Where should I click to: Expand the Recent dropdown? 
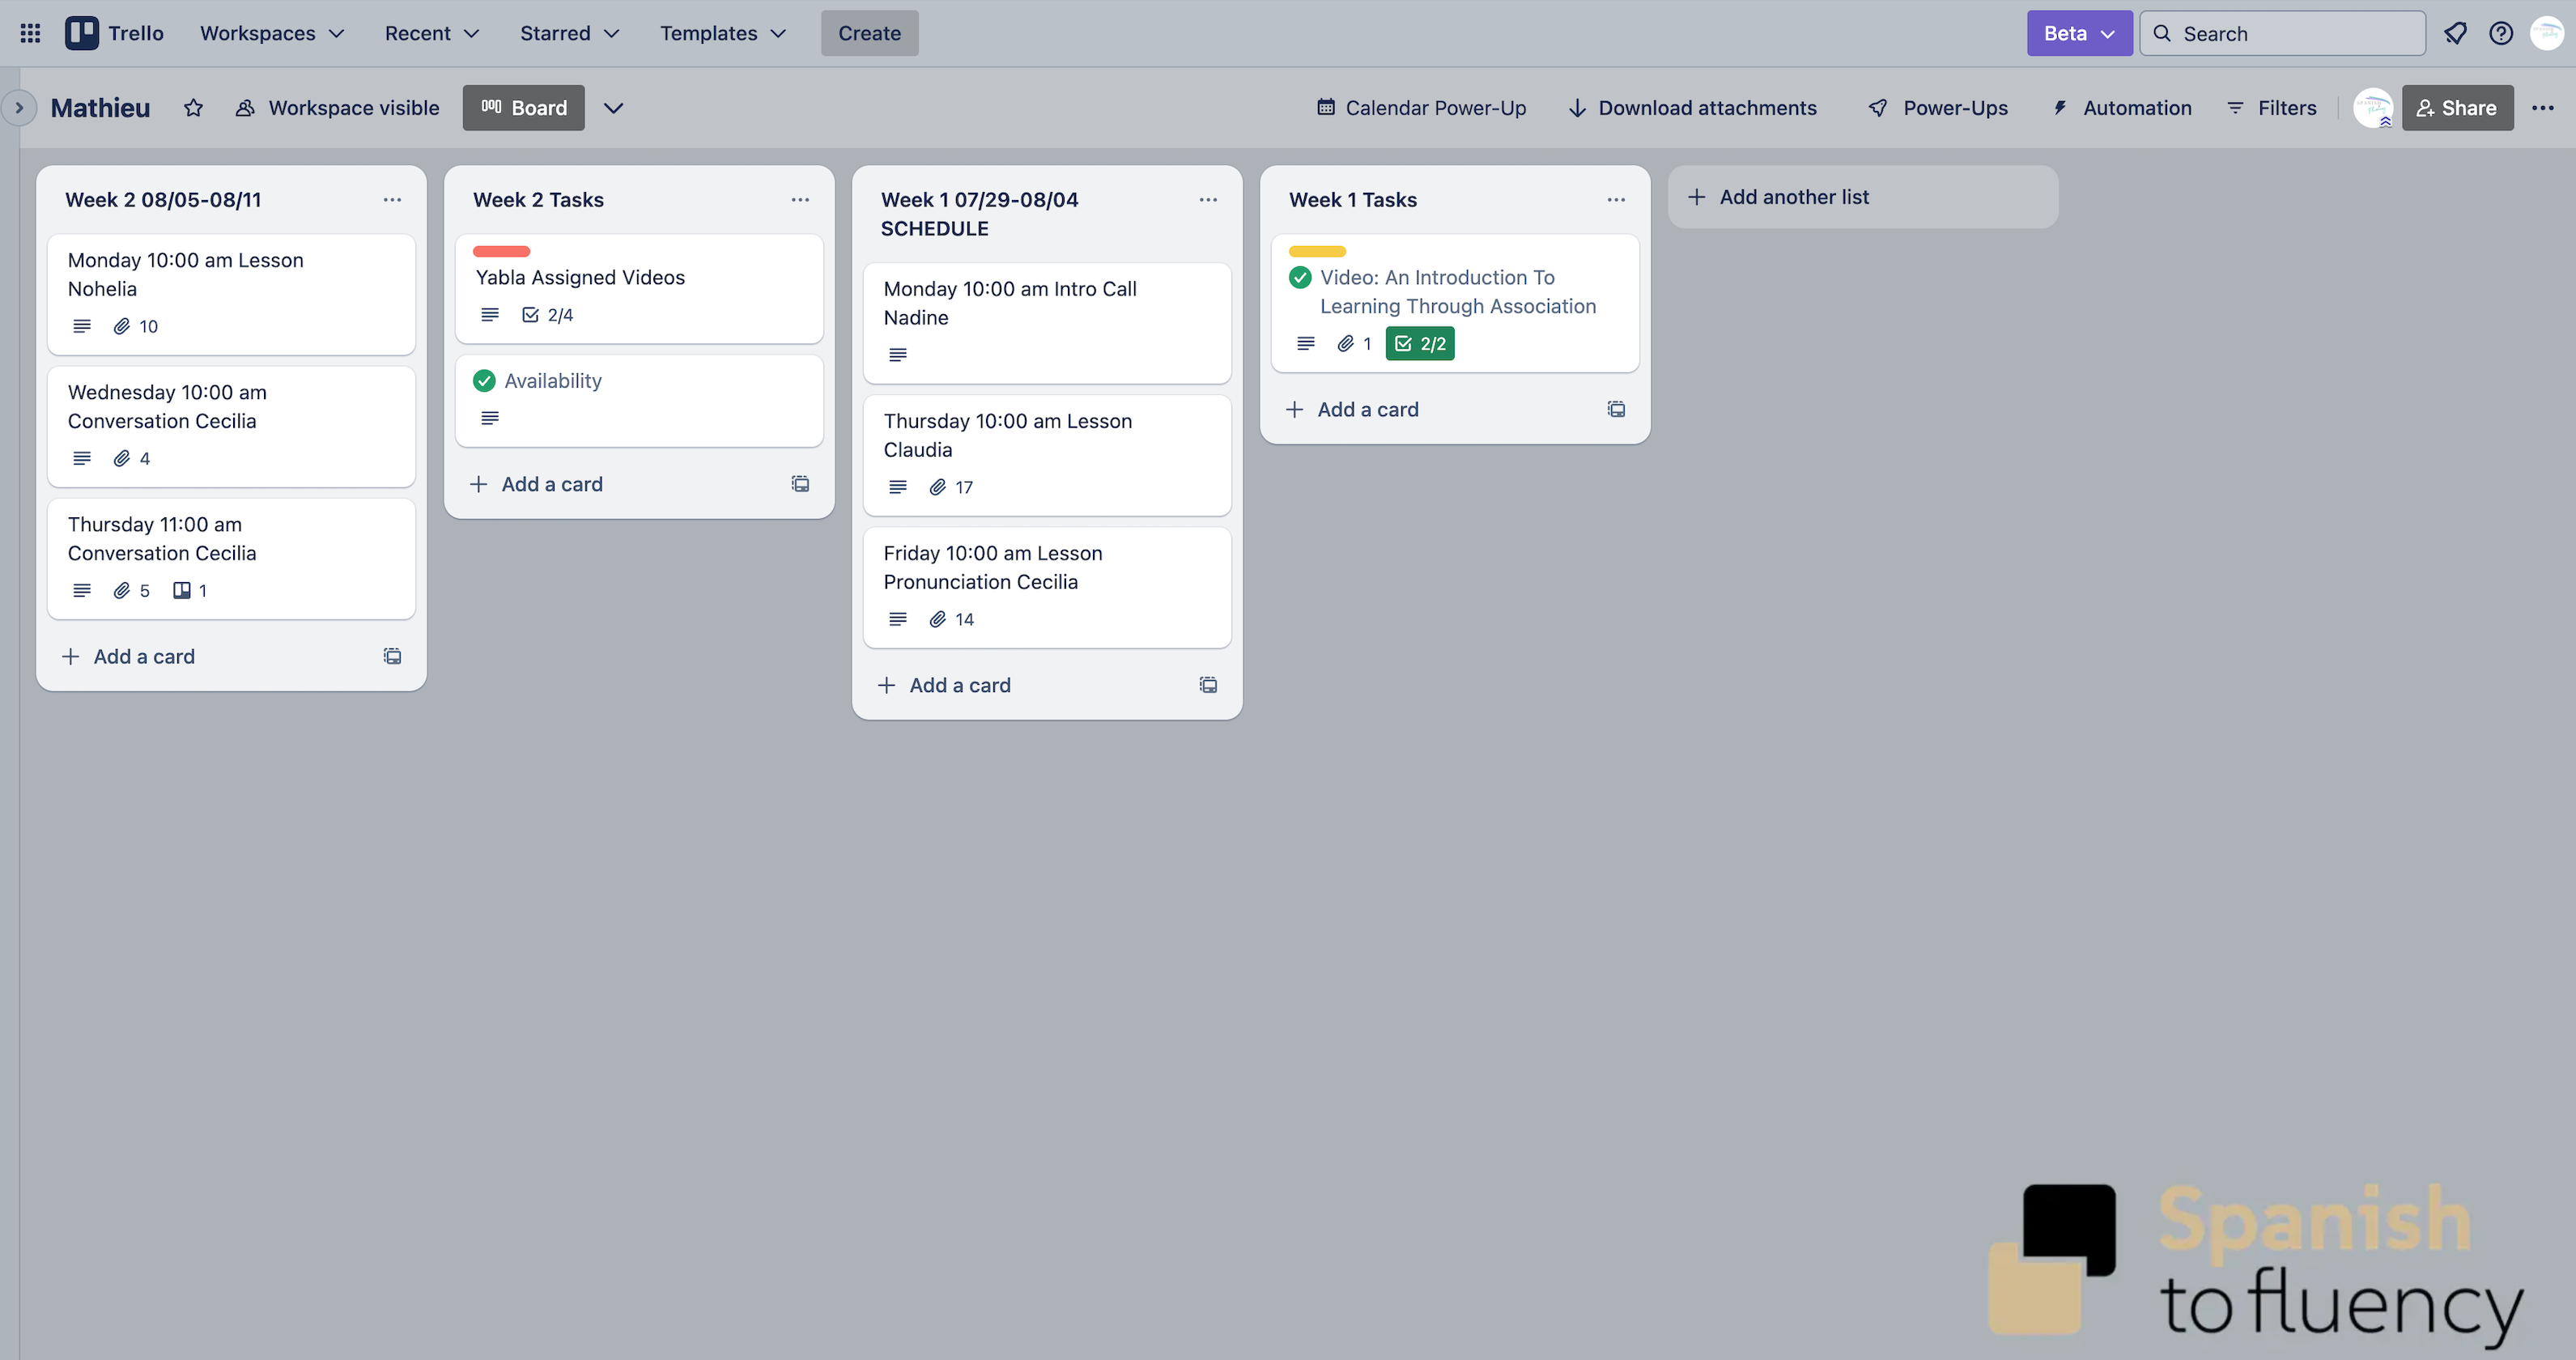coord(432,33)
